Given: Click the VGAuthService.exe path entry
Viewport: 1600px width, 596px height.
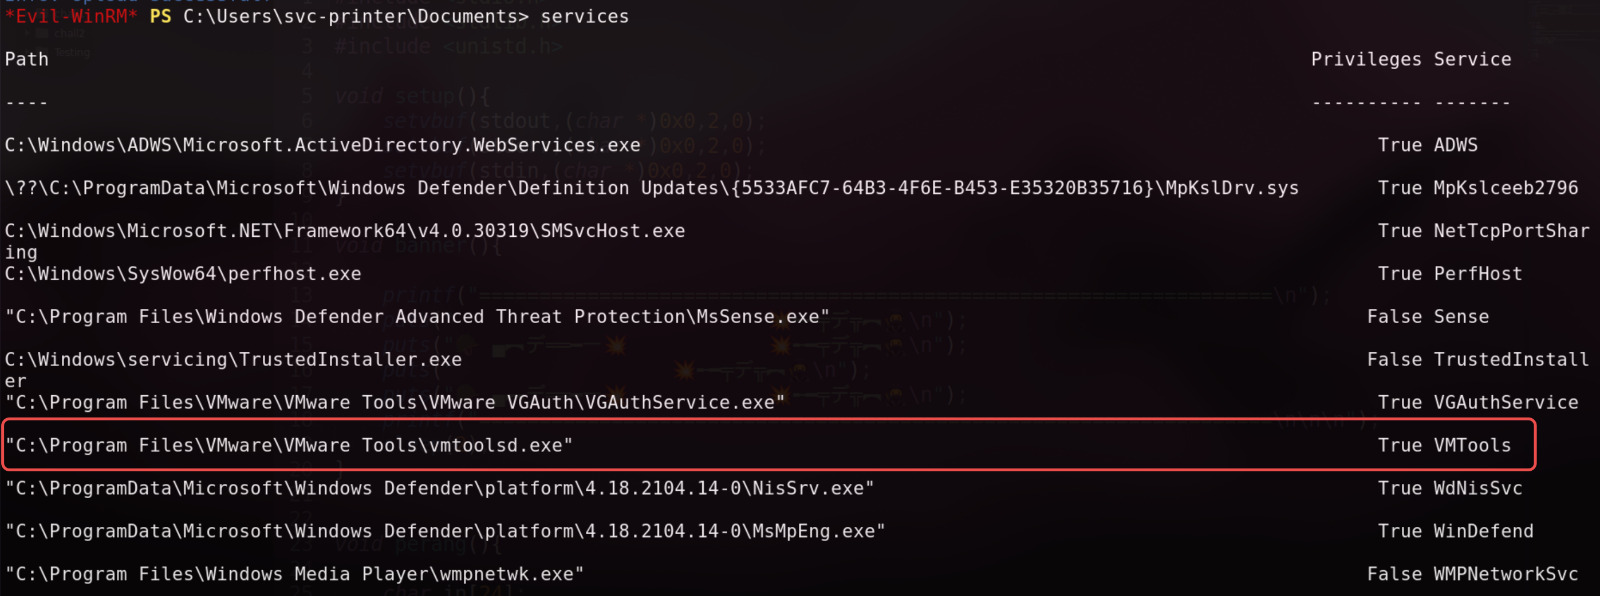Looking at the screenshot, I should click(x=395, y=403).
